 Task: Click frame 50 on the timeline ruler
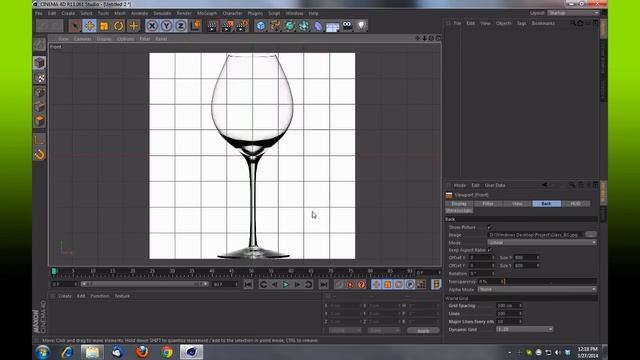[x=251, y=271]
